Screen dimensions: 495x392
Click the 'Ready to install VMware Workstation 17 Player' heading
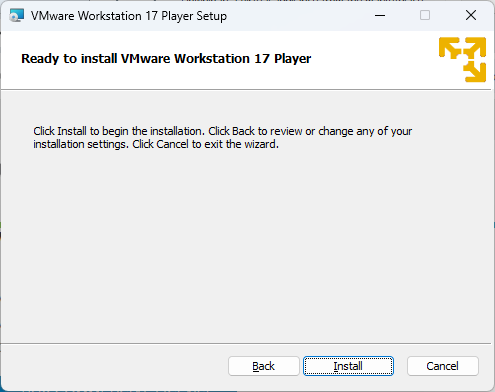(166, 59)
